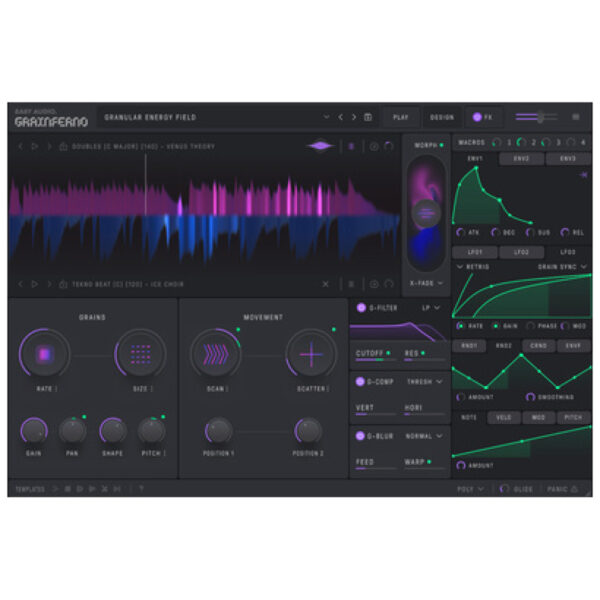Expand the Retrig dropdown
Image resolution: width=600 pixels, height=600 pixels.
pos(473,267)
